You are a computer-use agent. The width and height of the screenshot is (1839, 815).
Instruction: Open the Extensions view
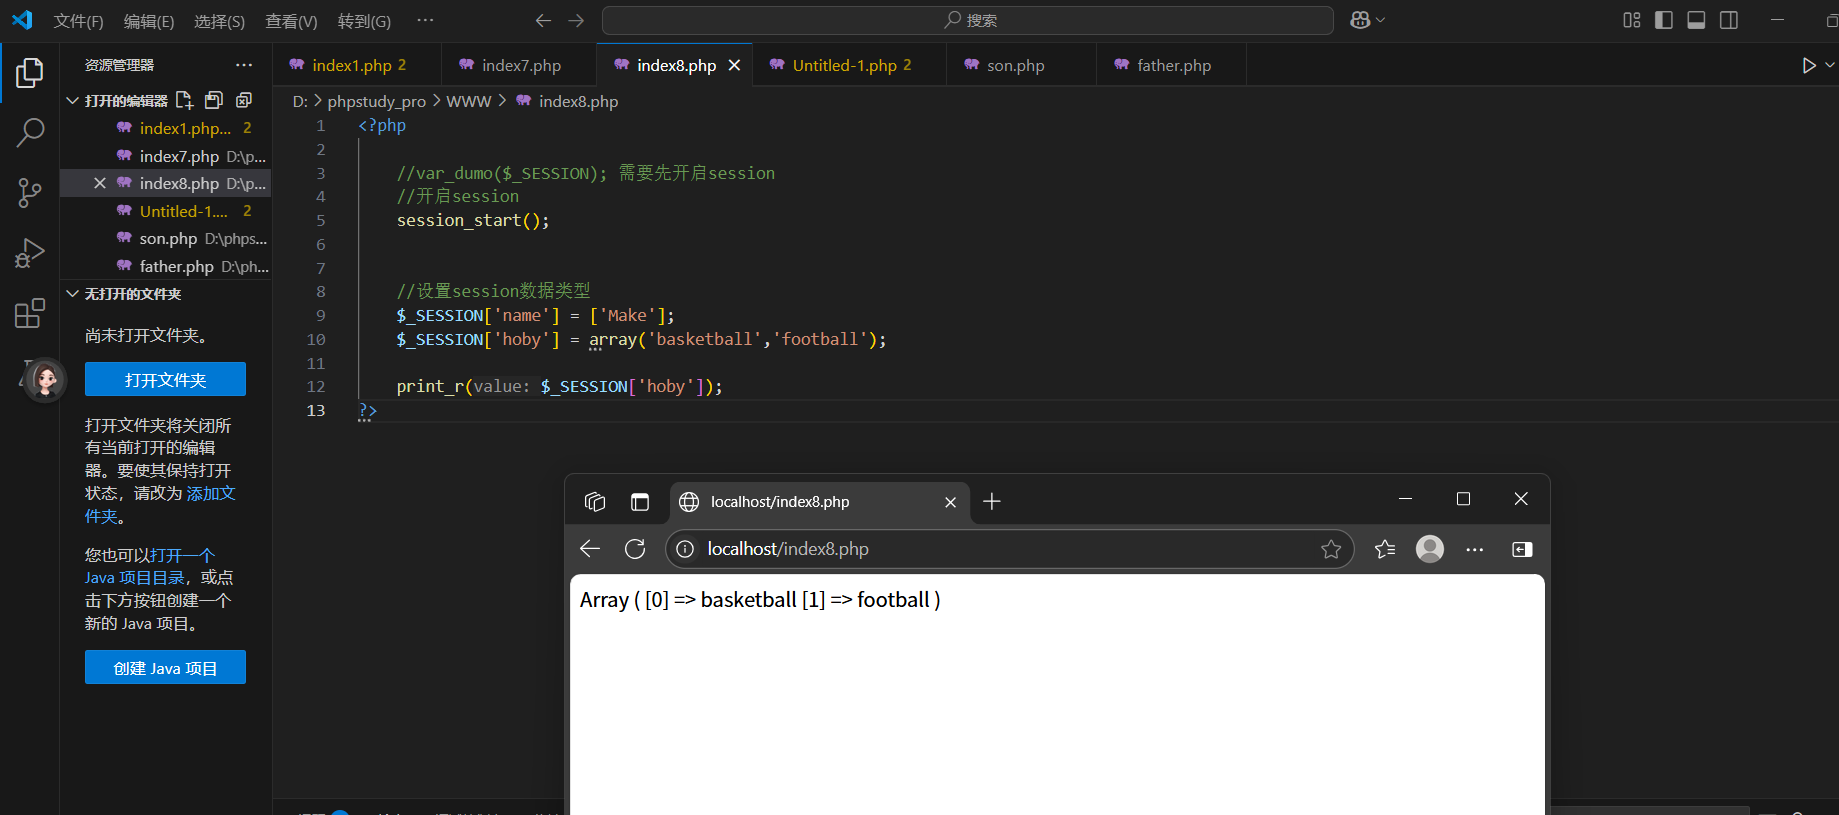[x=30, y=313]
